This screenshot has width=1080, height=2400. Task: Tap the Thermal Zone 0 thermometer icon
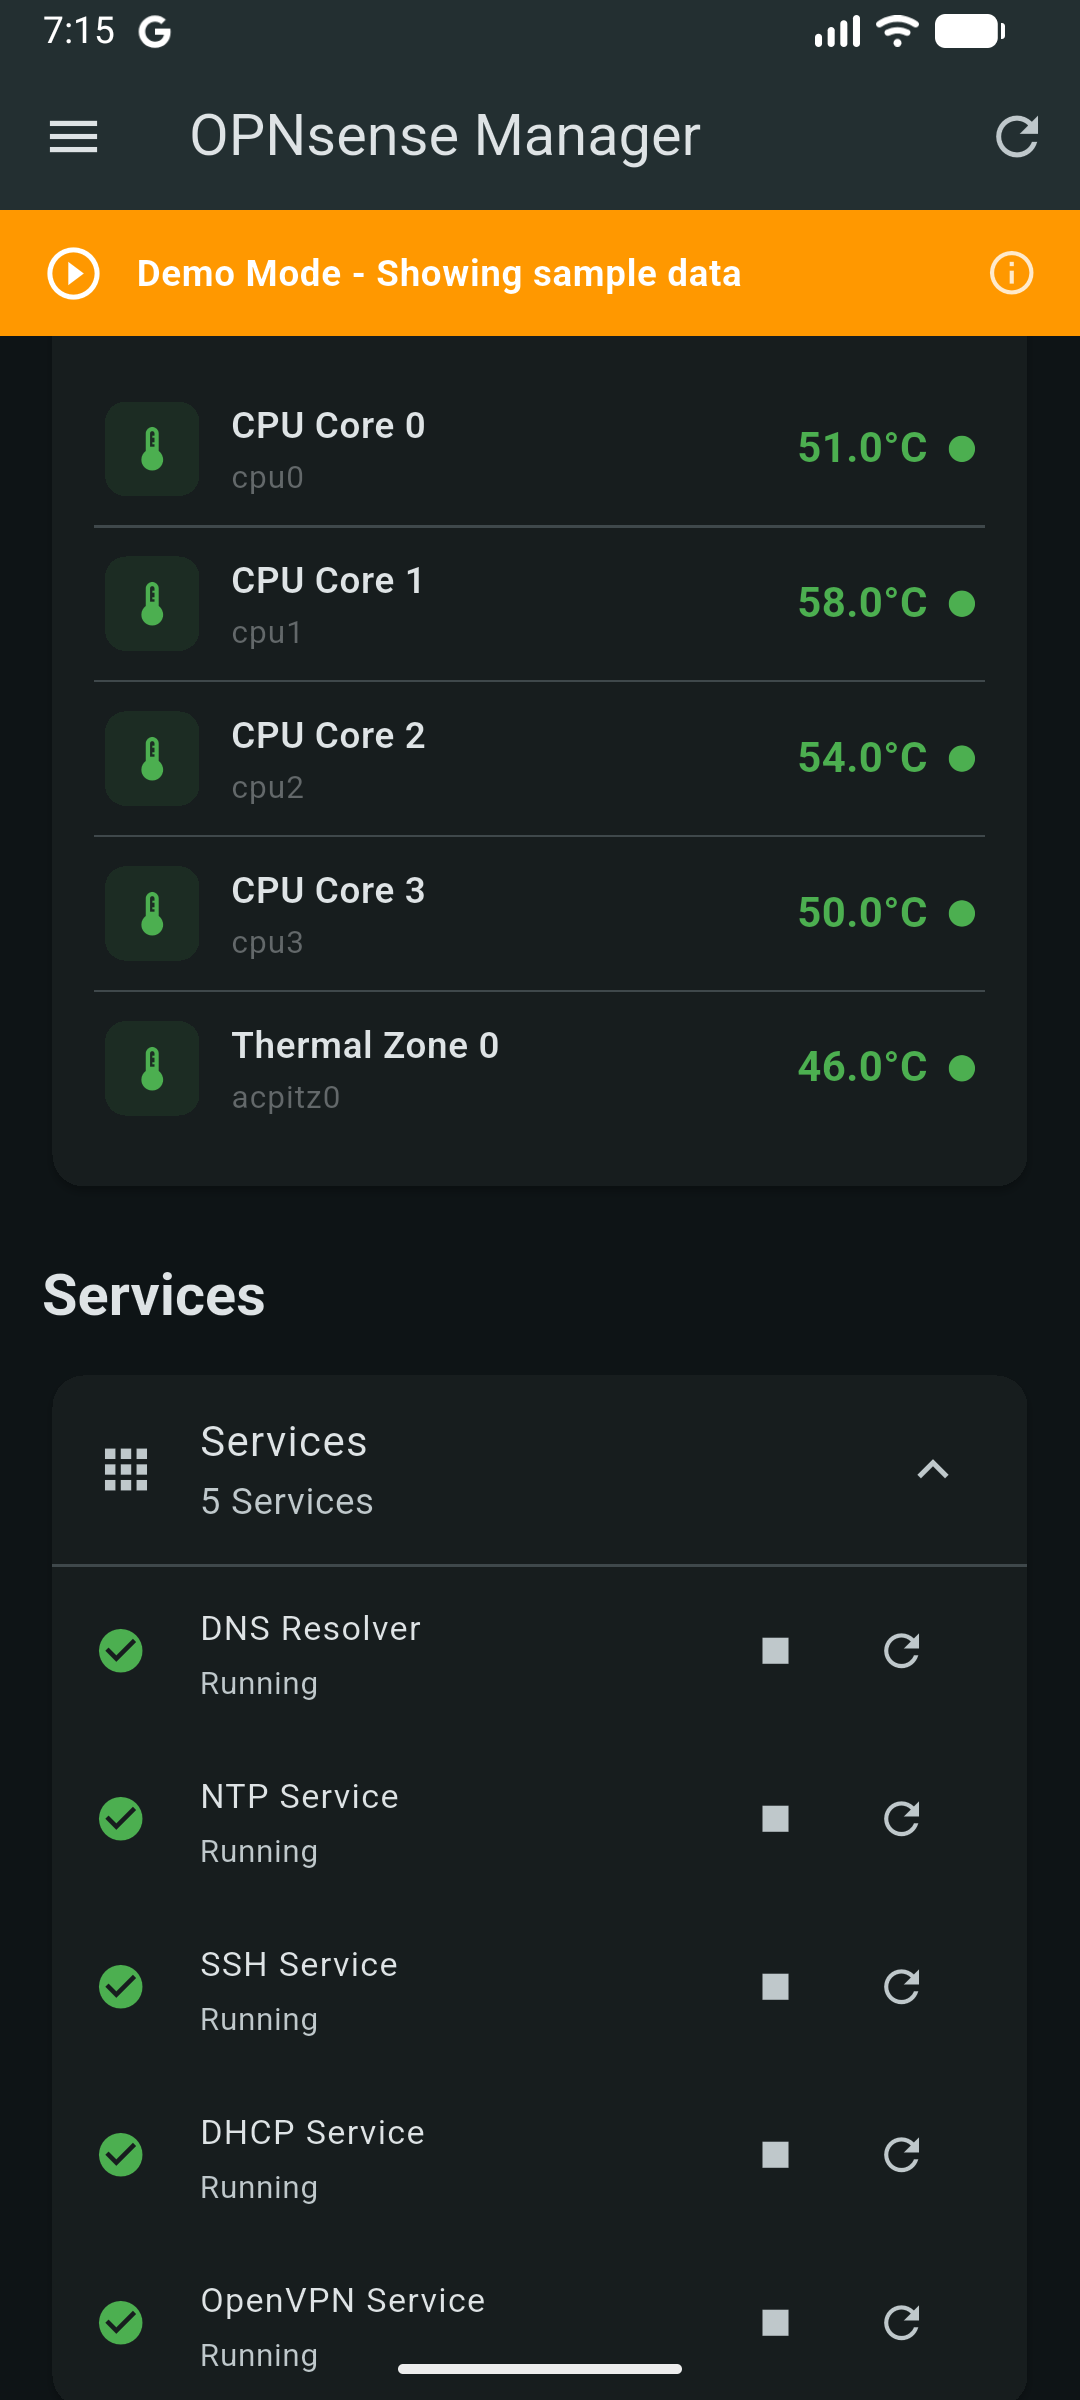[x=152, y=1069]
